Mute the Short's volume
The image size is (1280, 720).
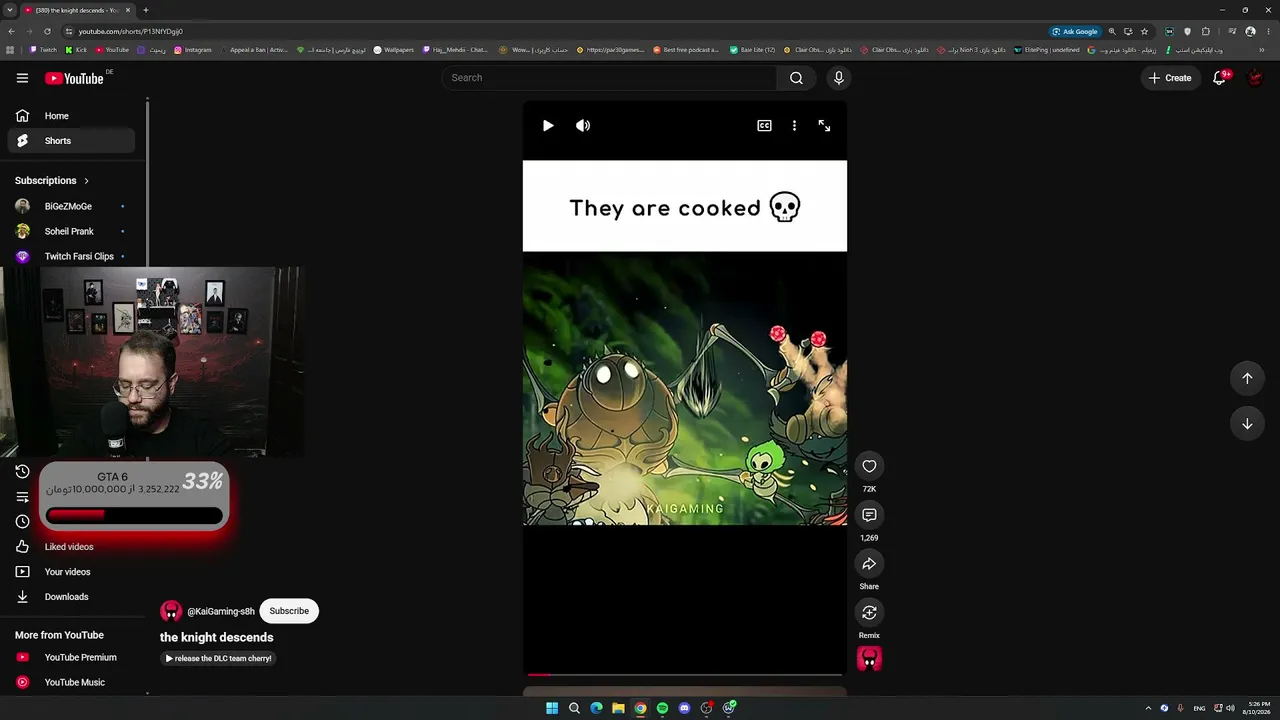[x=583, y=126]
